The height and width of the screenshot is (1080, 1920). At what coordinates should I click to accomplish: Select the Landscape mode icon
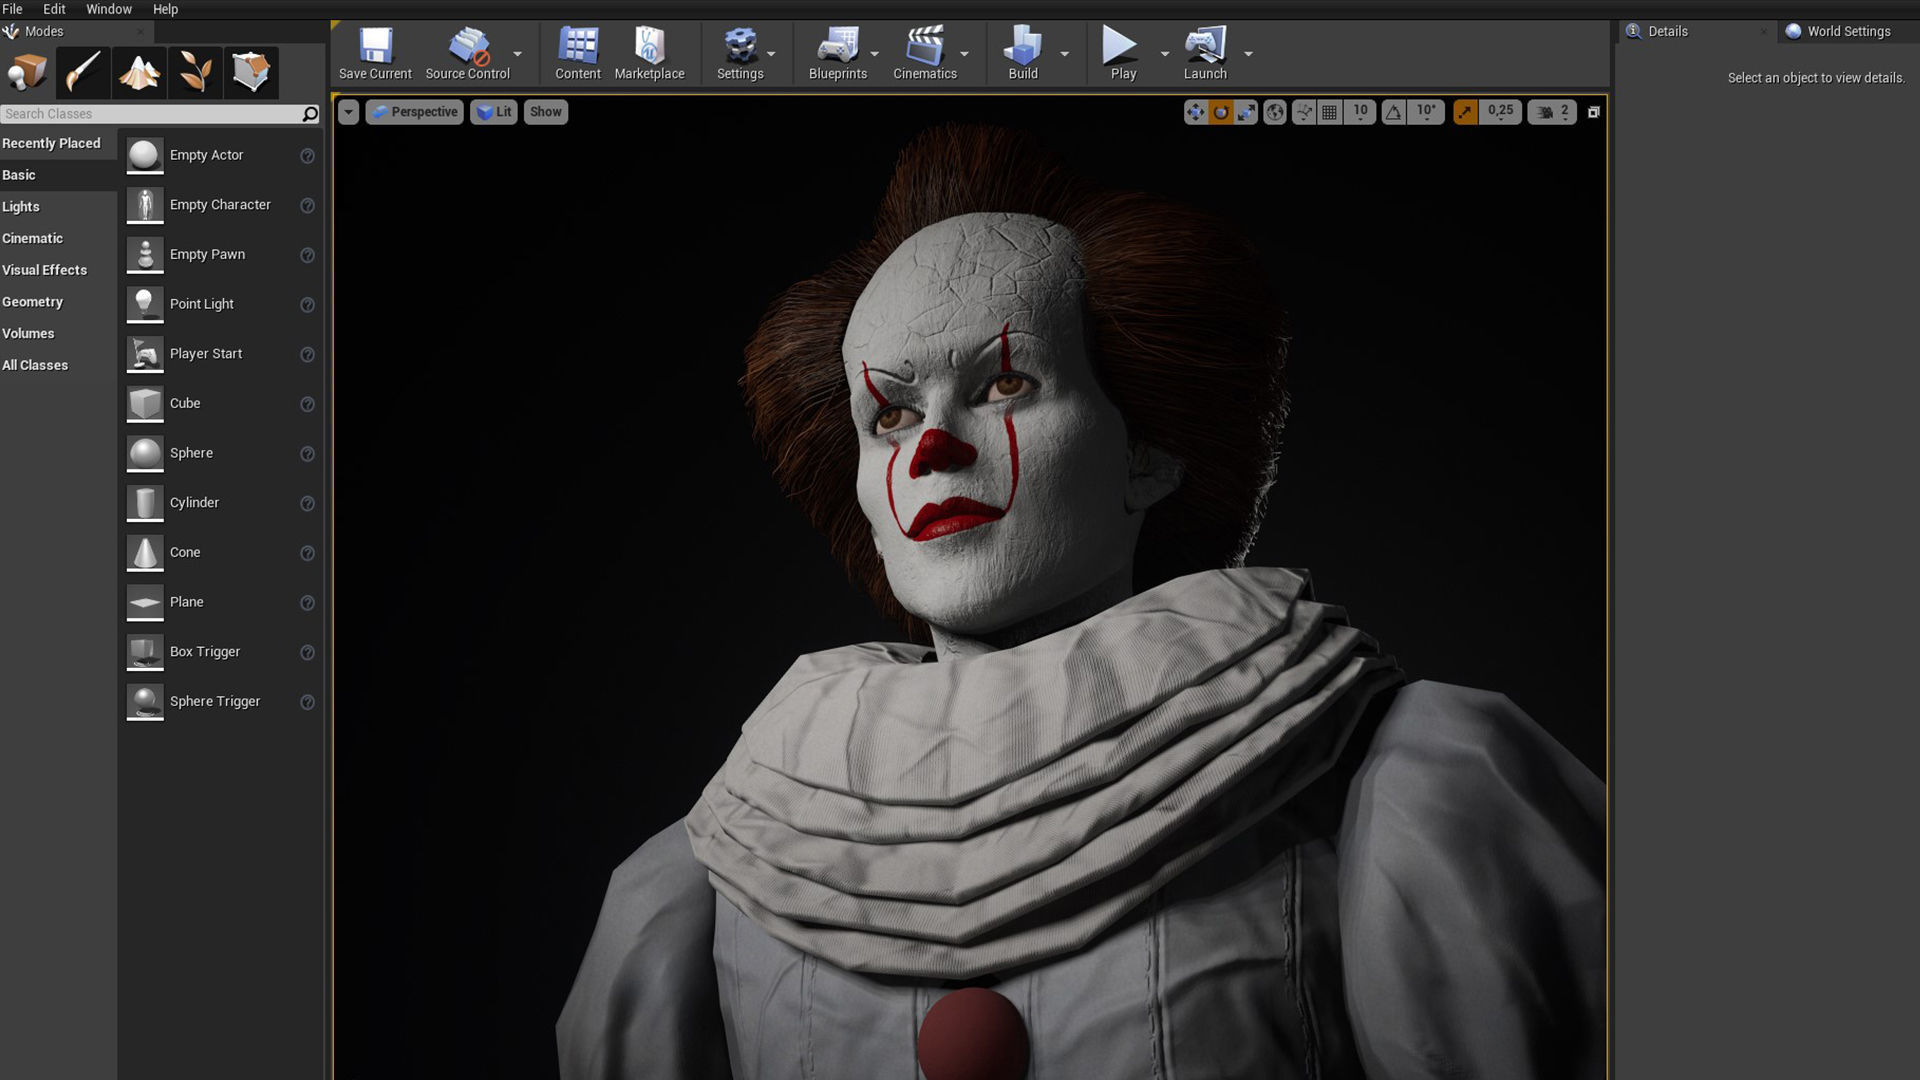point(139,72)
